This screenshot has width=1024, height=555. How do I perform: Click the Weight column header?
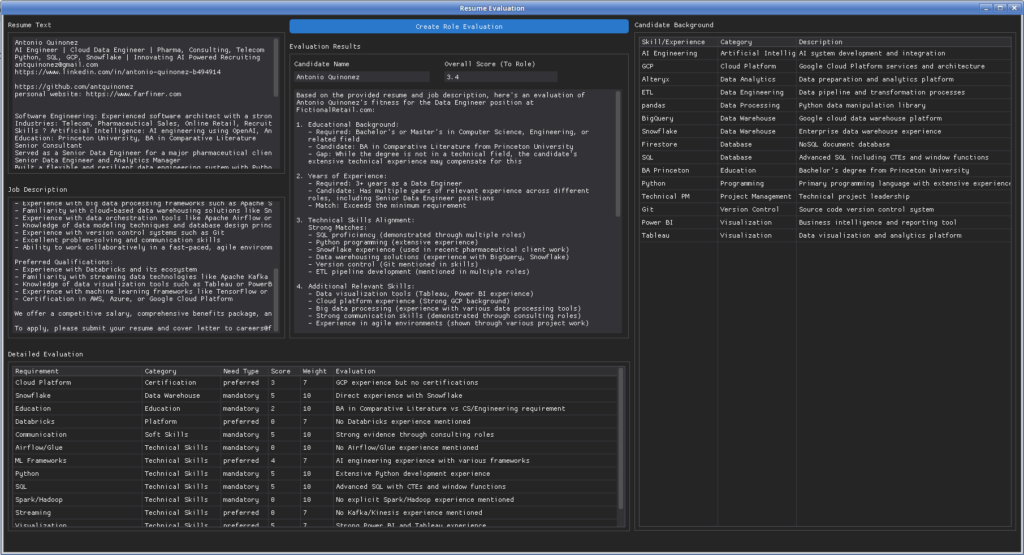(314, 371)
